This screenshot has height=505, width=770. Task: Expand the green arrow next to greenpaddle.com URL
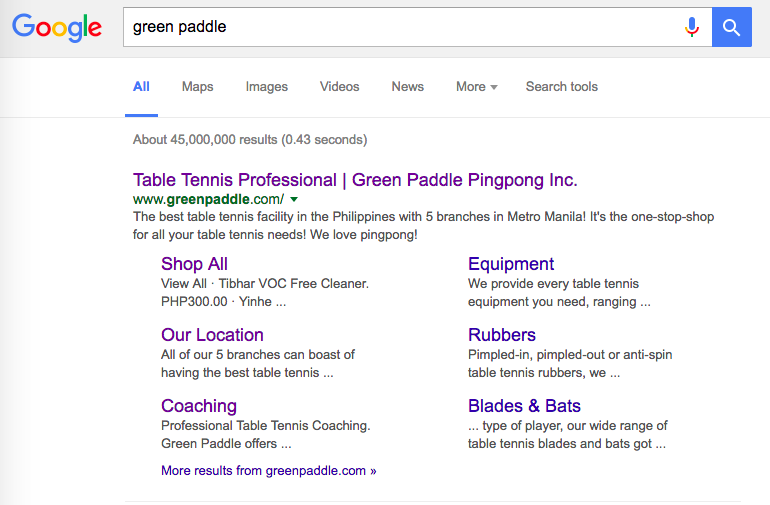294,199
